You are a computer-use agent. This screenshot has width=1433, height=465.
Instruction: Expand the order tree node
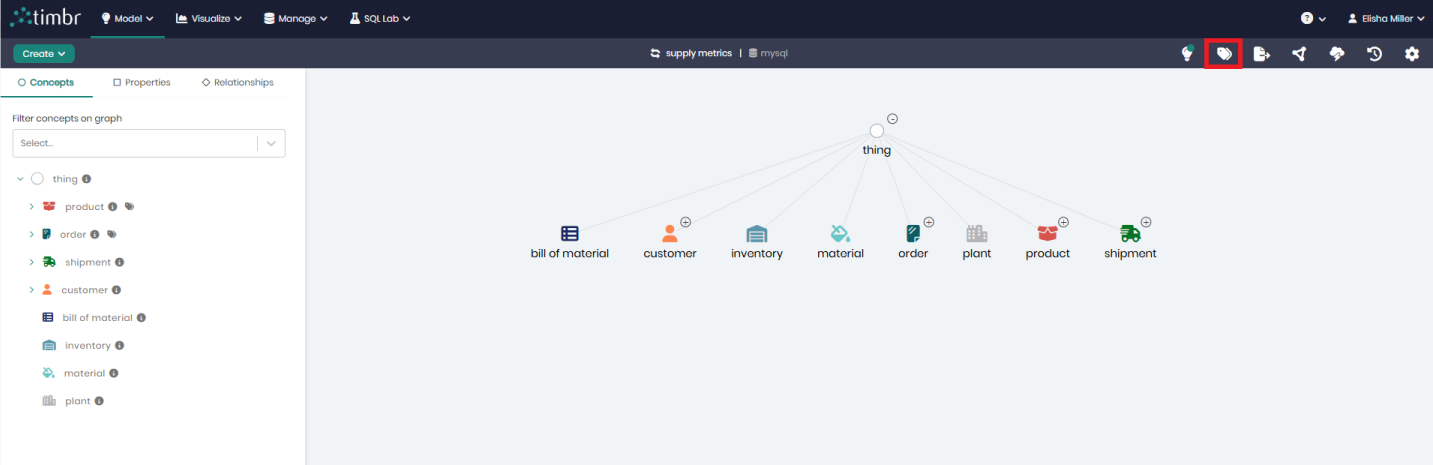[x=31, y=235]
